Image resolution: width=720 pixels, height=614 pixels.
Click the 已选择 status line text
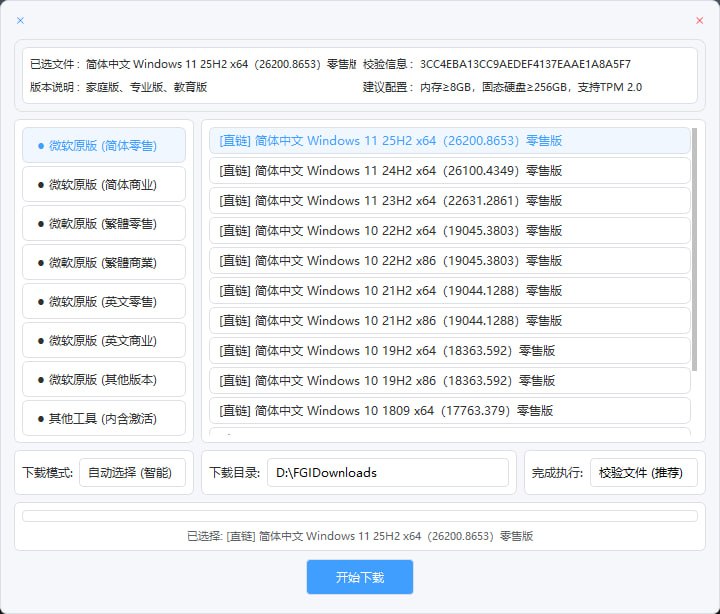[360, 536]
